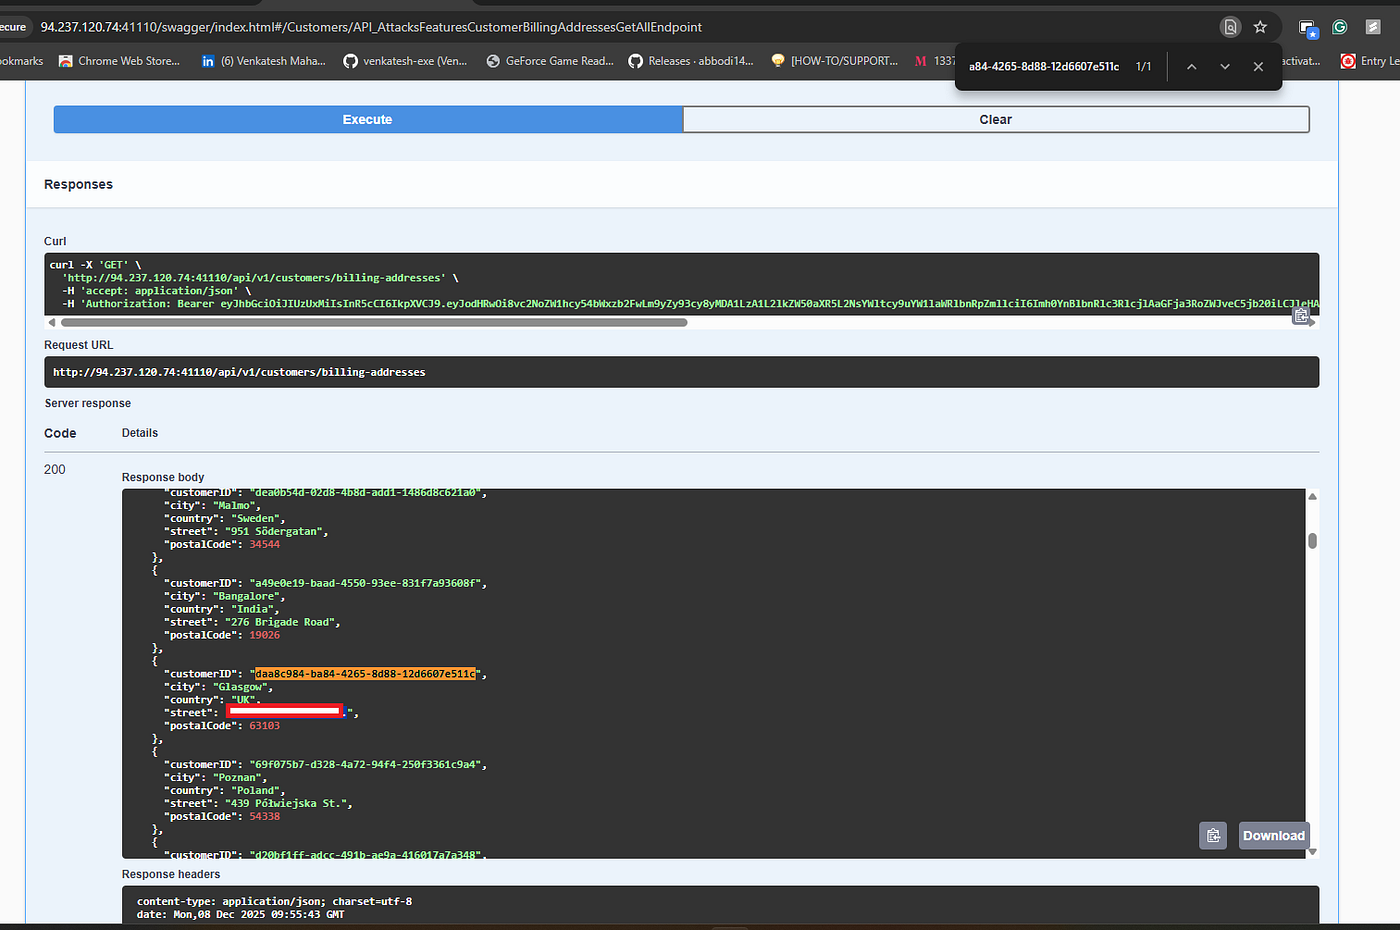Click the city value "Glasgow"
Viewport: 1400px width, 930px height.
241,687
